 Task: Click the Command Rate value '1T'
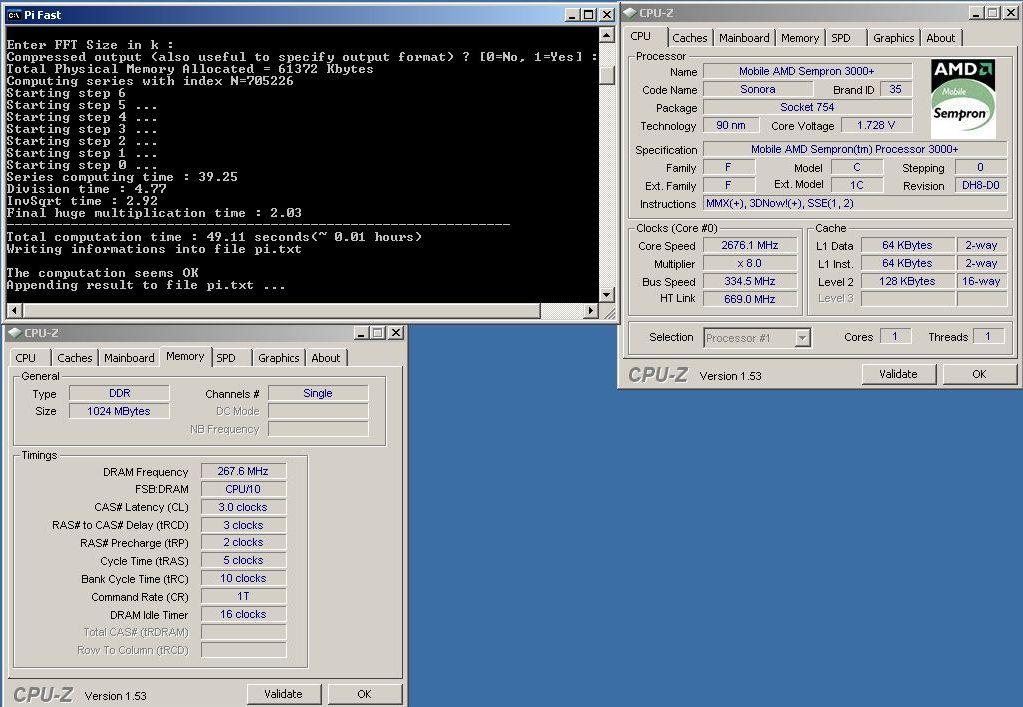[x=243, y=596]
